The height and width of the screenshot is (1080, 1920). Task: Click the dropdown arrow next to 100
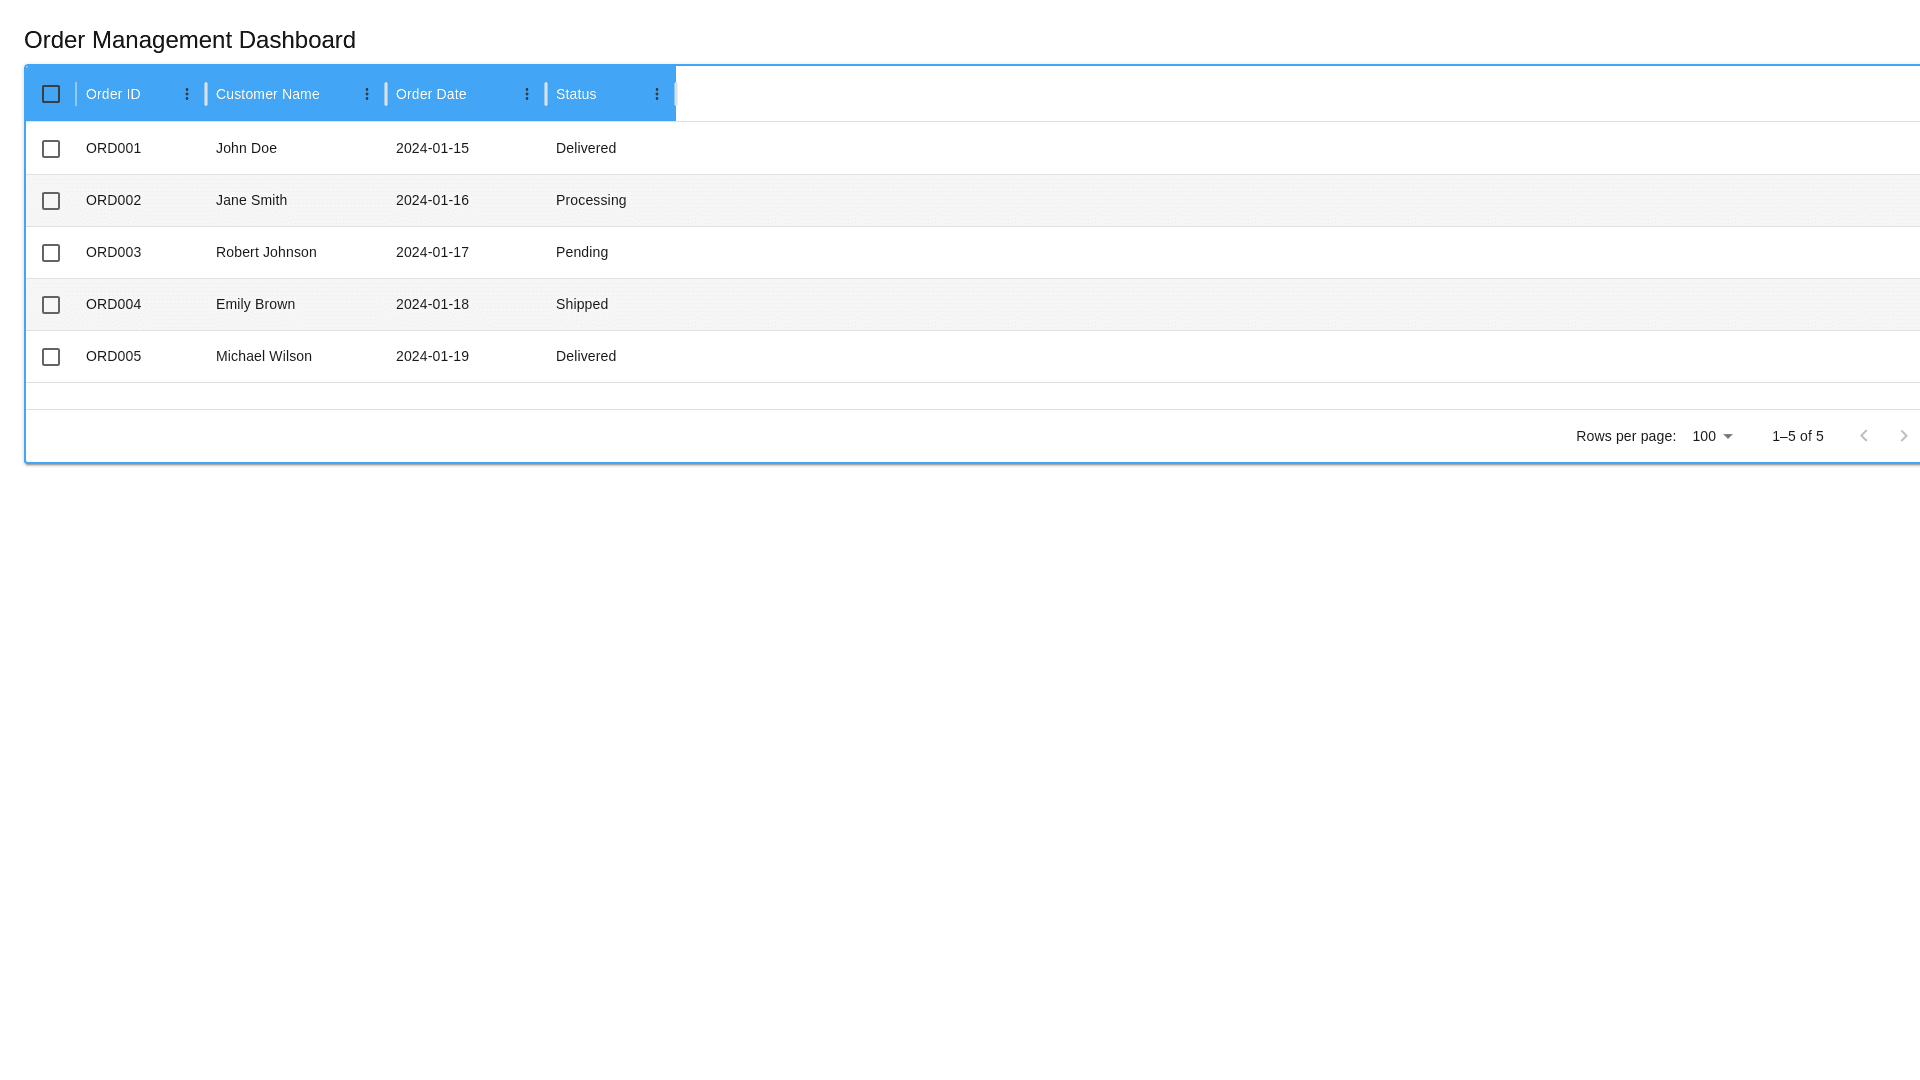point(1728,437)
